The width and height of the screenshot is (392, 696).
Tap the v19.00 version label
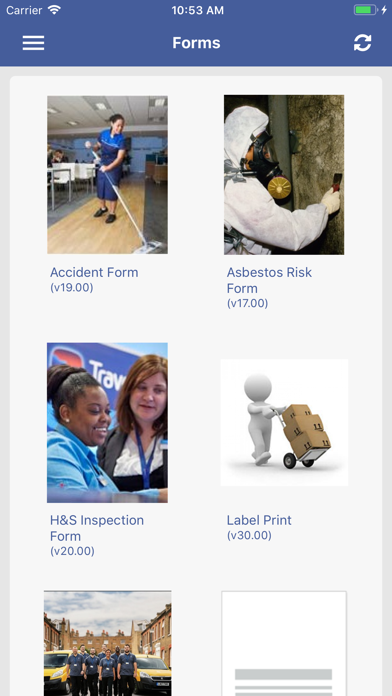tap(71, 288)
